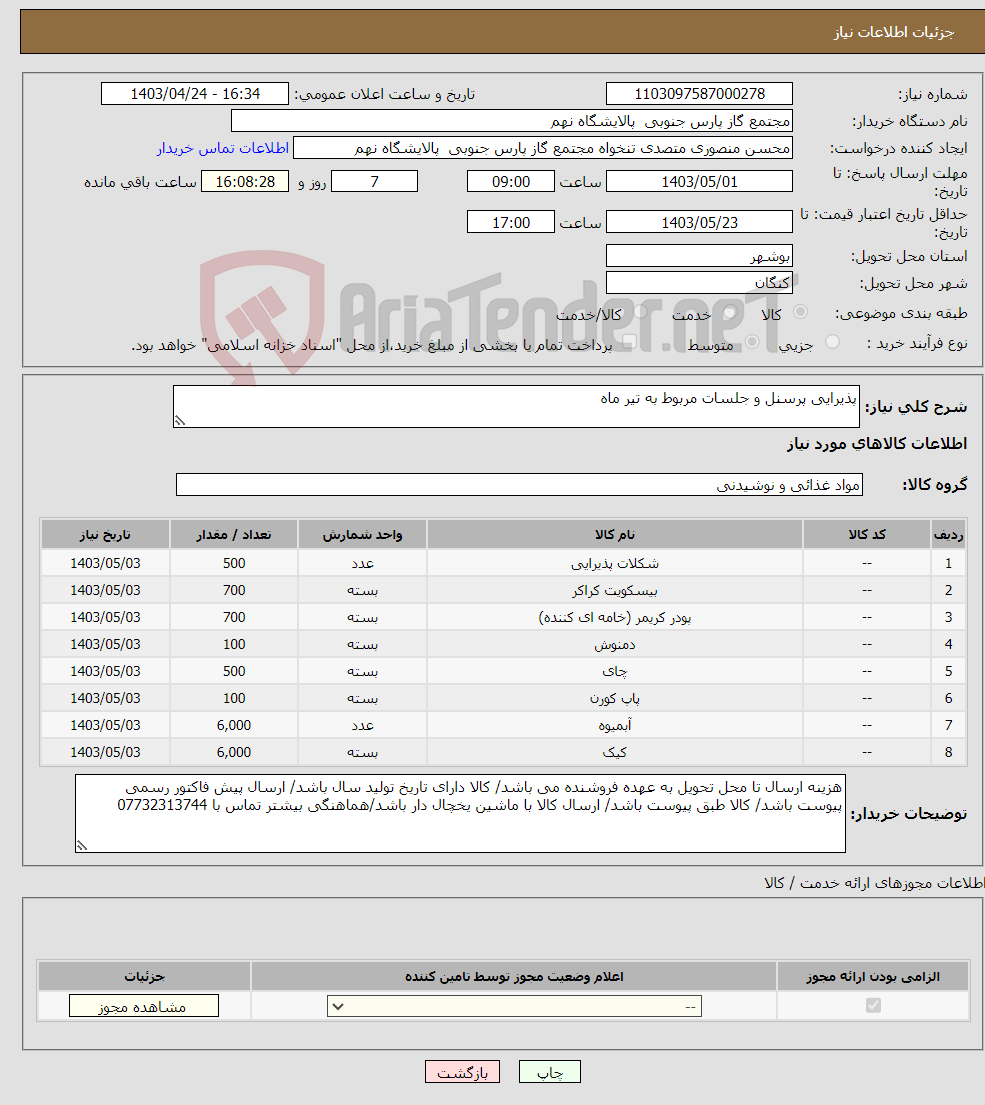Image resolution: width=985 pixels, height=1105 pixels.
Task: Click the واحد شمارش column header
Action: coord(362,534)
